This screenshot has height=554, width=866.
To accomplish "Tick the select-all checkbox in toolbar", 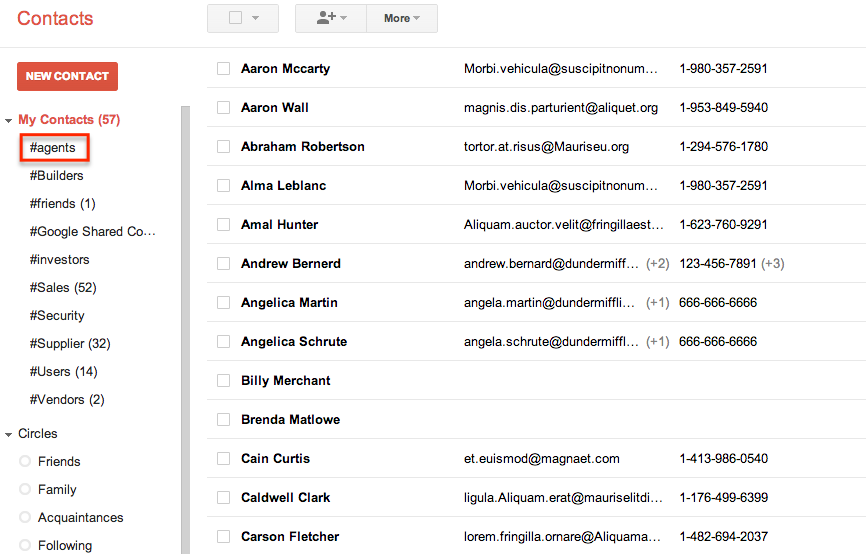I will point(235,18).
